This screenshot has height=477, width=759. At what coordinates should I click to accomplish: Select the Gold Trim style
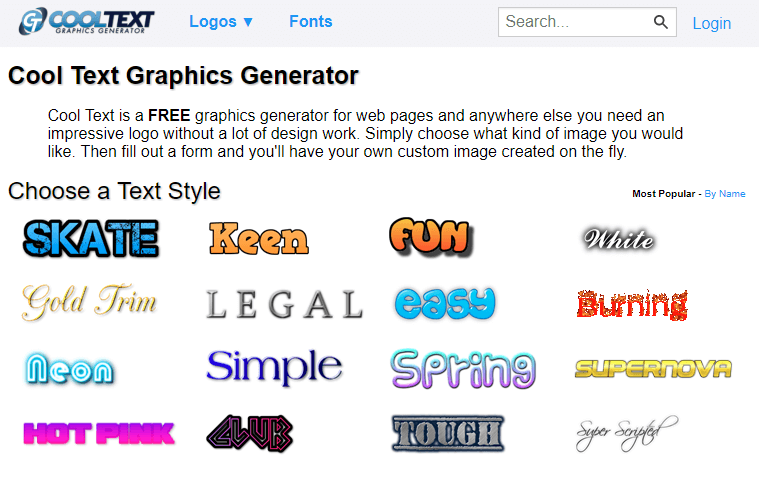89,301
